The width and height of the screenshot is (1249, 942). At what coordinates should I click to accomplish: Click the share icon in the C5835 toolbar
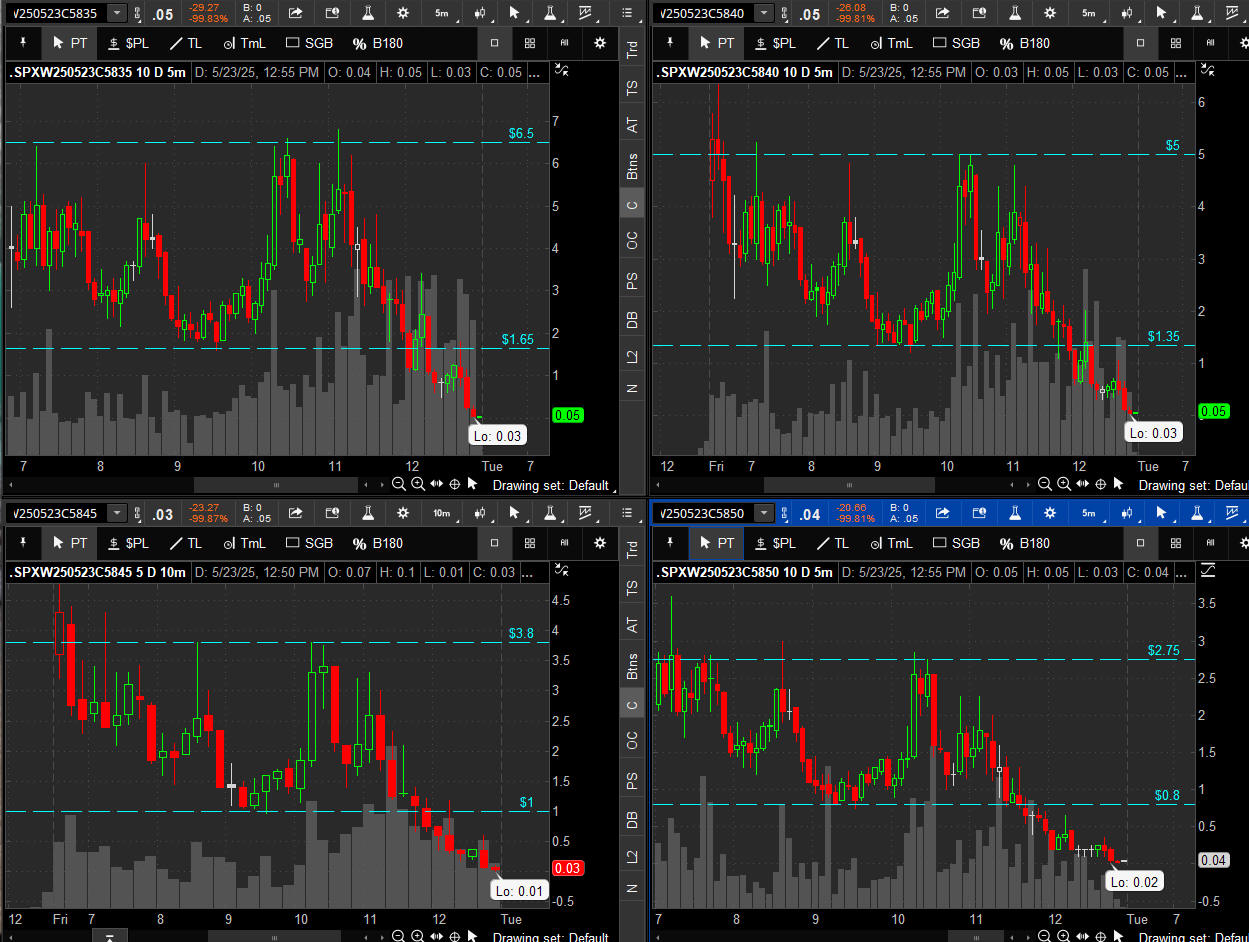click(x=296, y=13)
